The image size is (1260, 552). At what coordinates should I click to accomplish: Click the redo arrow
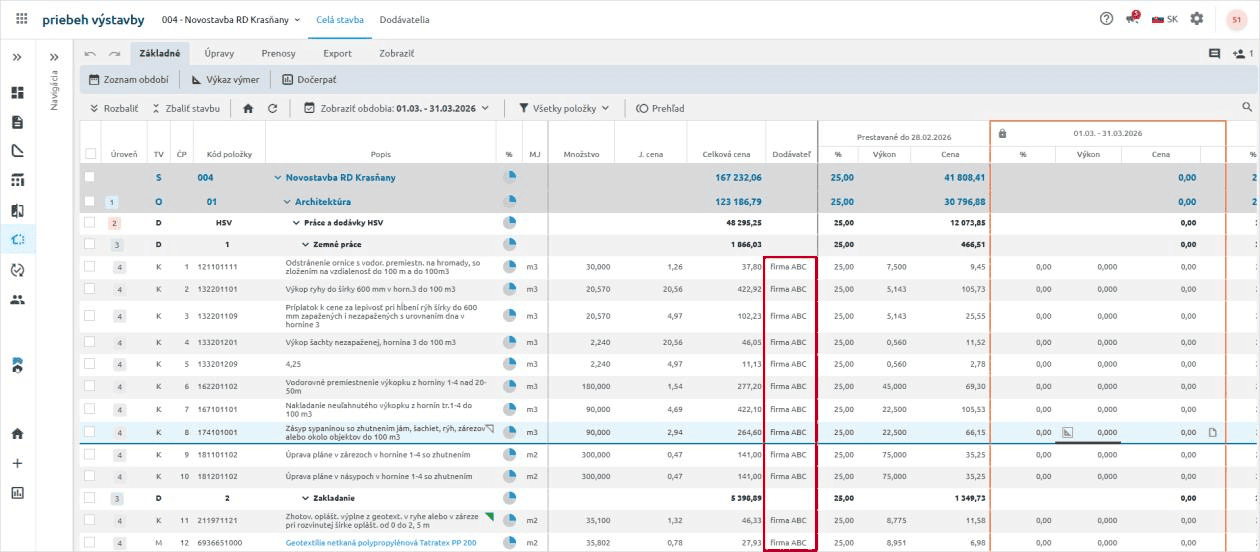point(114,53)
